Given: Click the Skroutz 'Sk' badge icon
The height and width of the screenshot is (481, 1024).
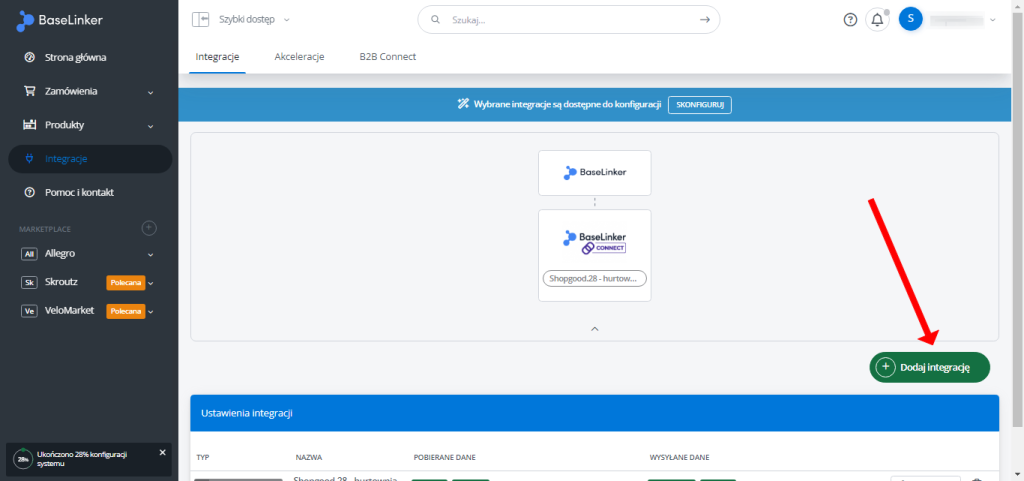Looking at the screenshot, I should 29,283.
